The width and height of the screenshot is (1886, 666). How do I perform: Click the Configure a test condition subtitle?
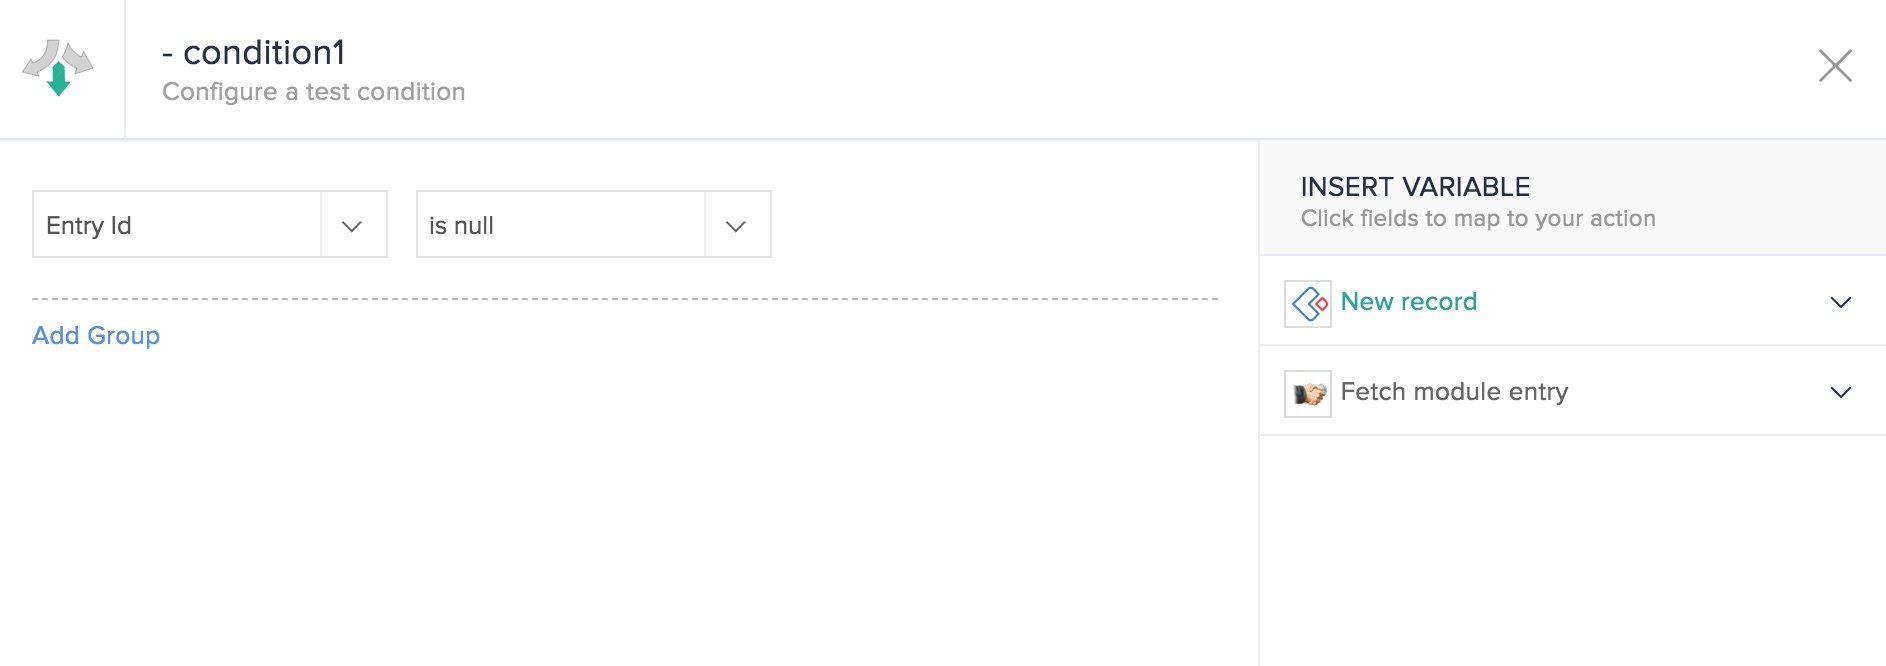(314, 92)
